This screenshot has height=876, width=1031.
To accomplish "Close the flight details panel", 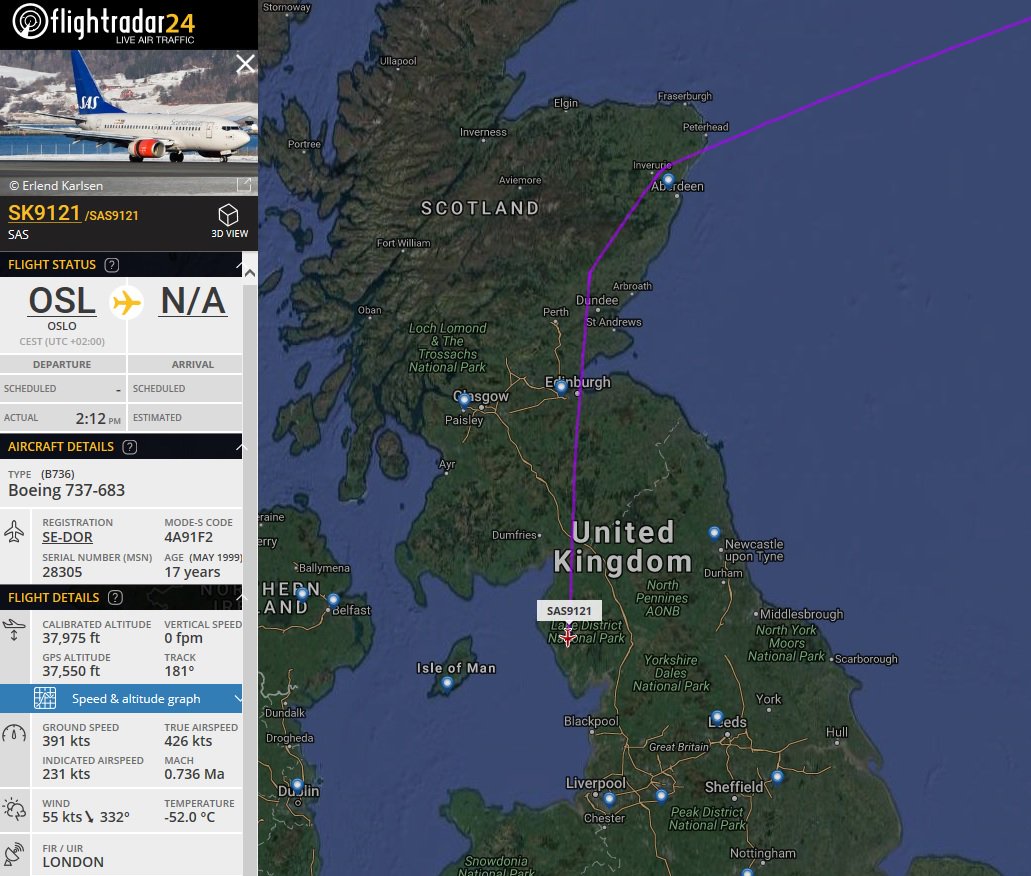I will (245, 64).
